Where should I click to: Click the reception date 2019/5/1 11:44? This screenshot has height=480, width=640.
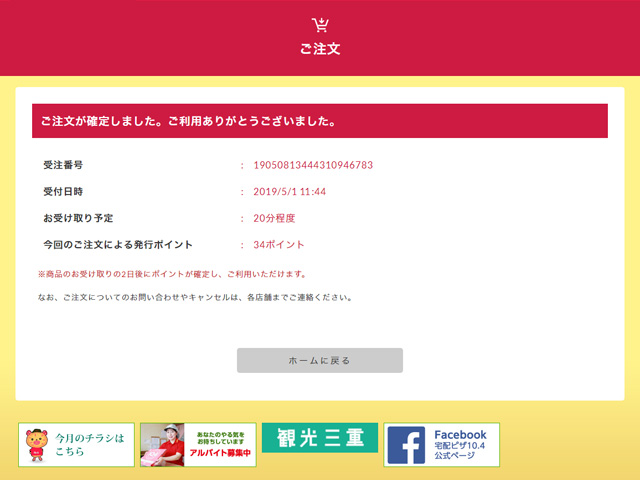(x=289, y=191)
